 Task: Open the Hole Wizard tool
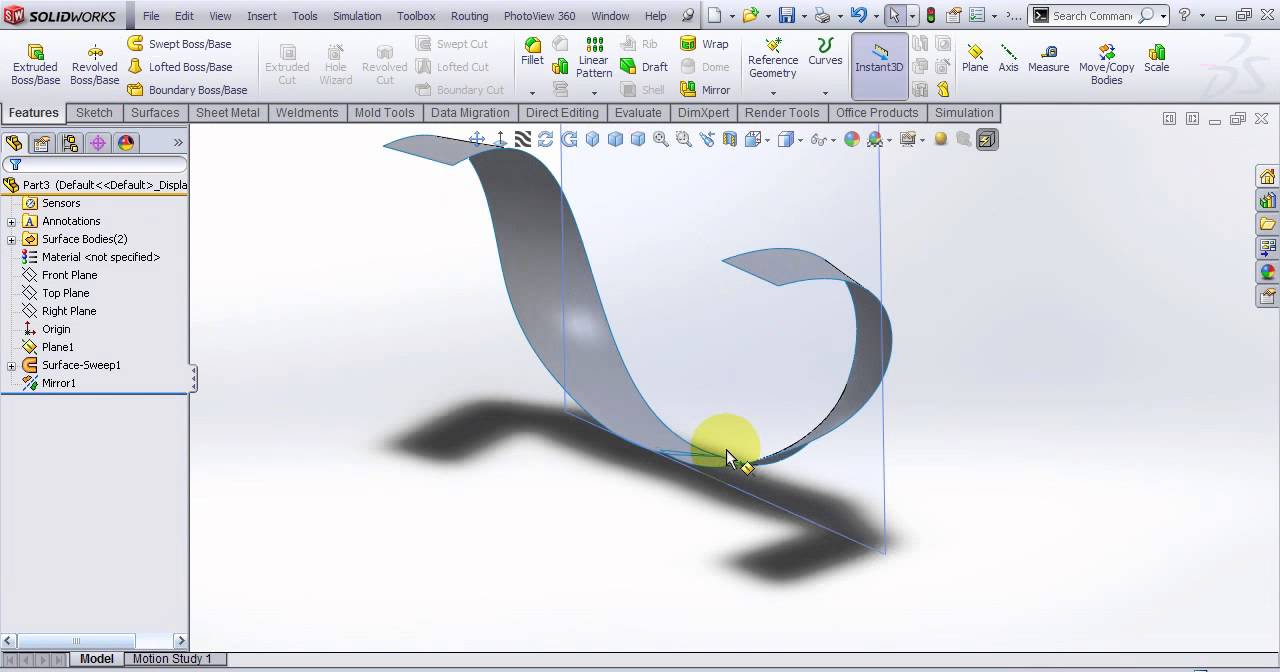335,60
